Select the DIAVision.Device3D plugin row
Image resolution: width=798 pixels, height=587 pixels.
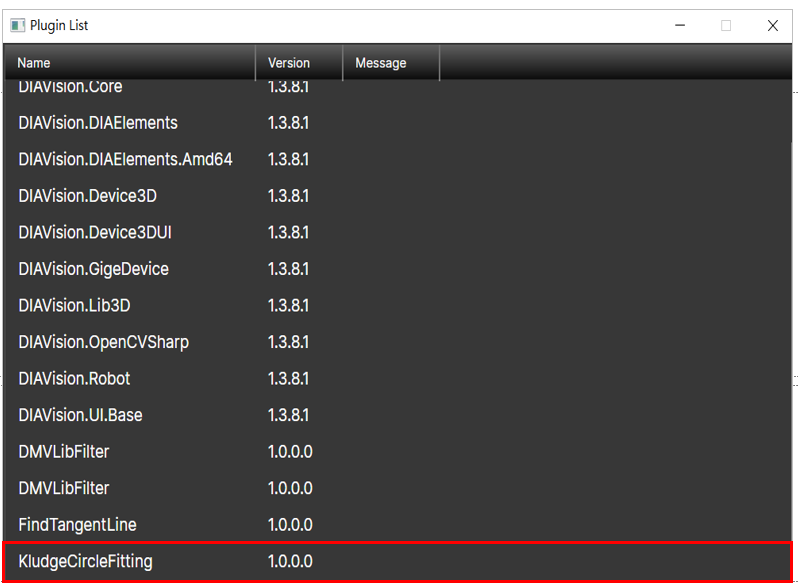coord(87,196)
